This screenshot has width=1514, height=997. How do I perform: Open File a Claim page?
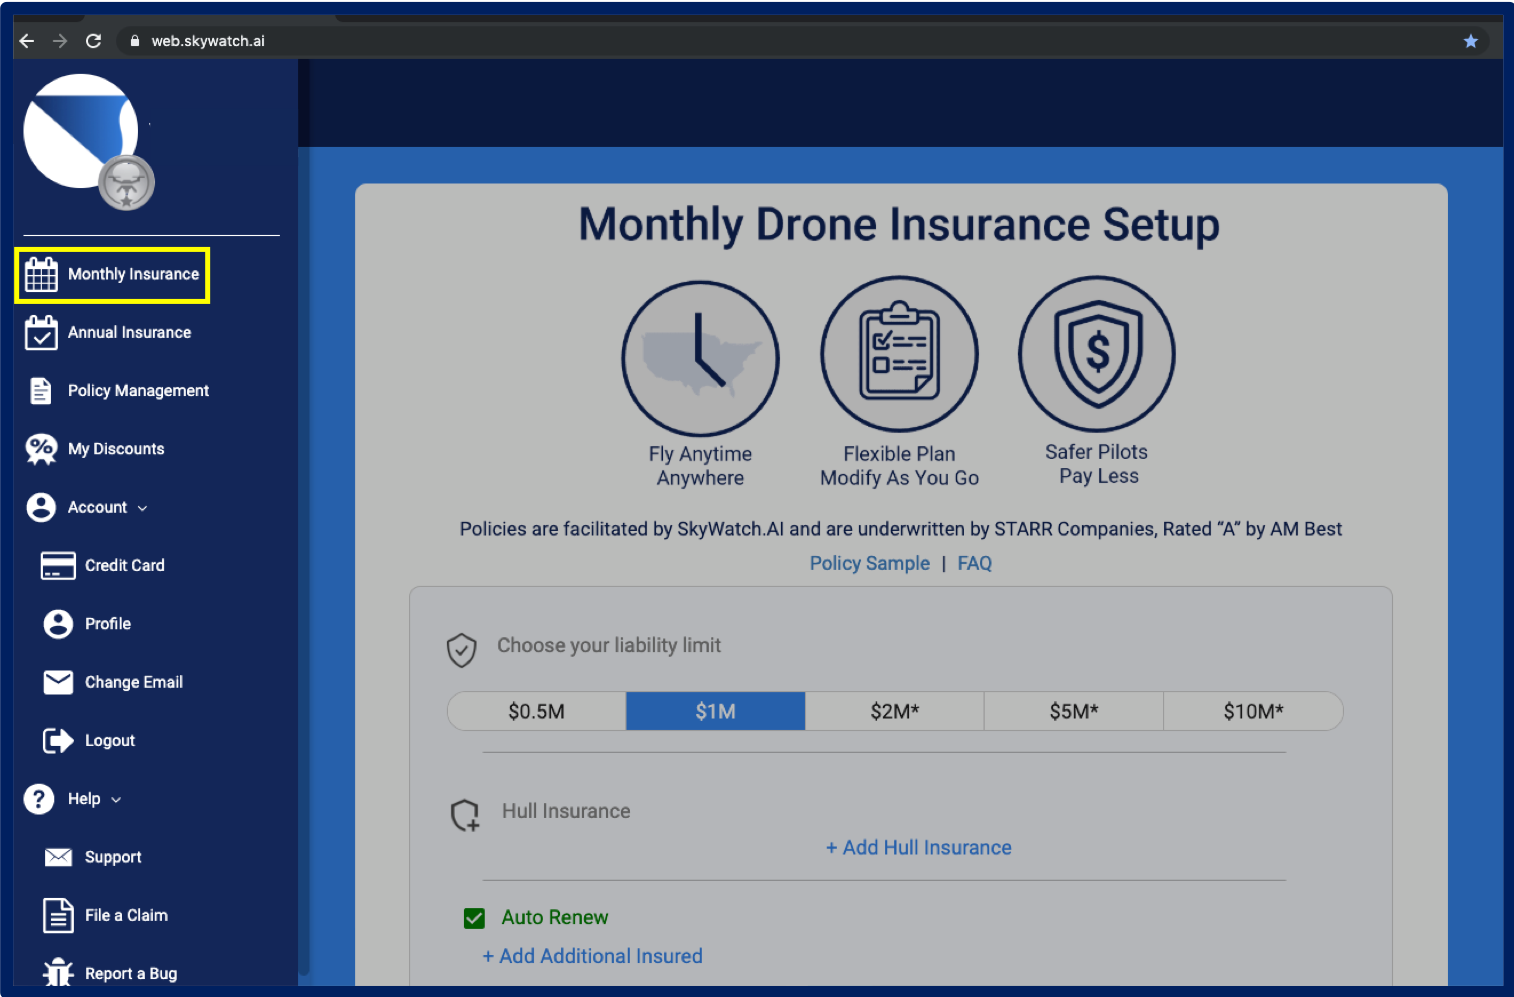[126, 915]
